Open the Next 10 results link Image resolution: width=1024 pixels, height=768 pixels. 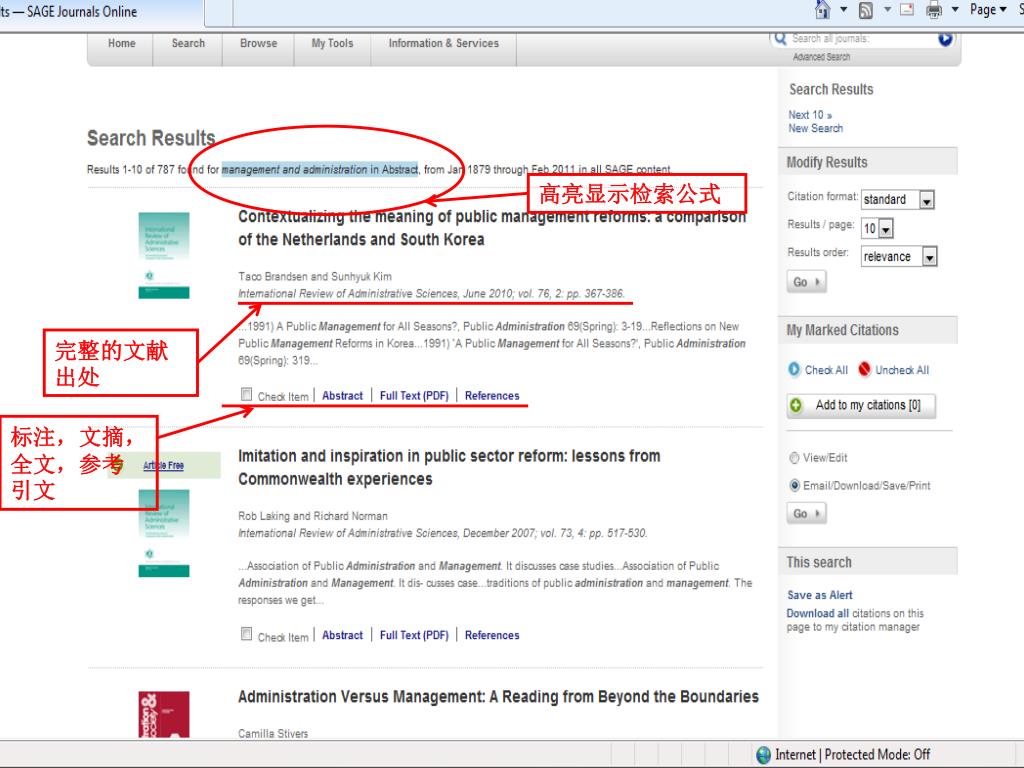[810, 115]
